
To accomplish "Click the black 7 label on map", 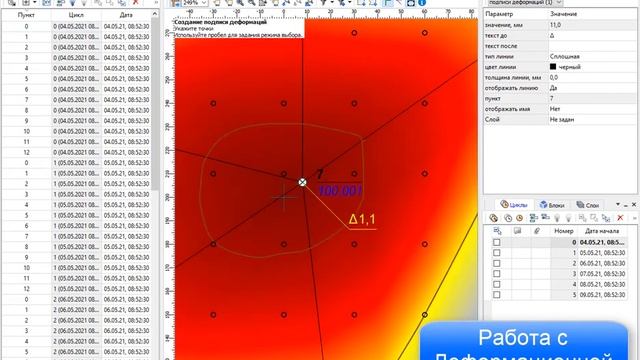I will (319, 175).
